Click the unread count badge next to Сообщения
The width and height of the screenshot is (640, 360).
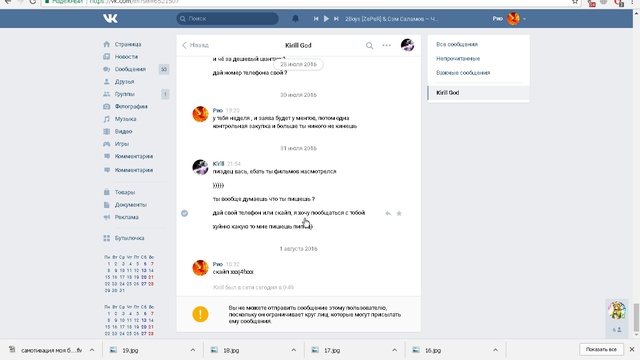[x=164, y=69]
